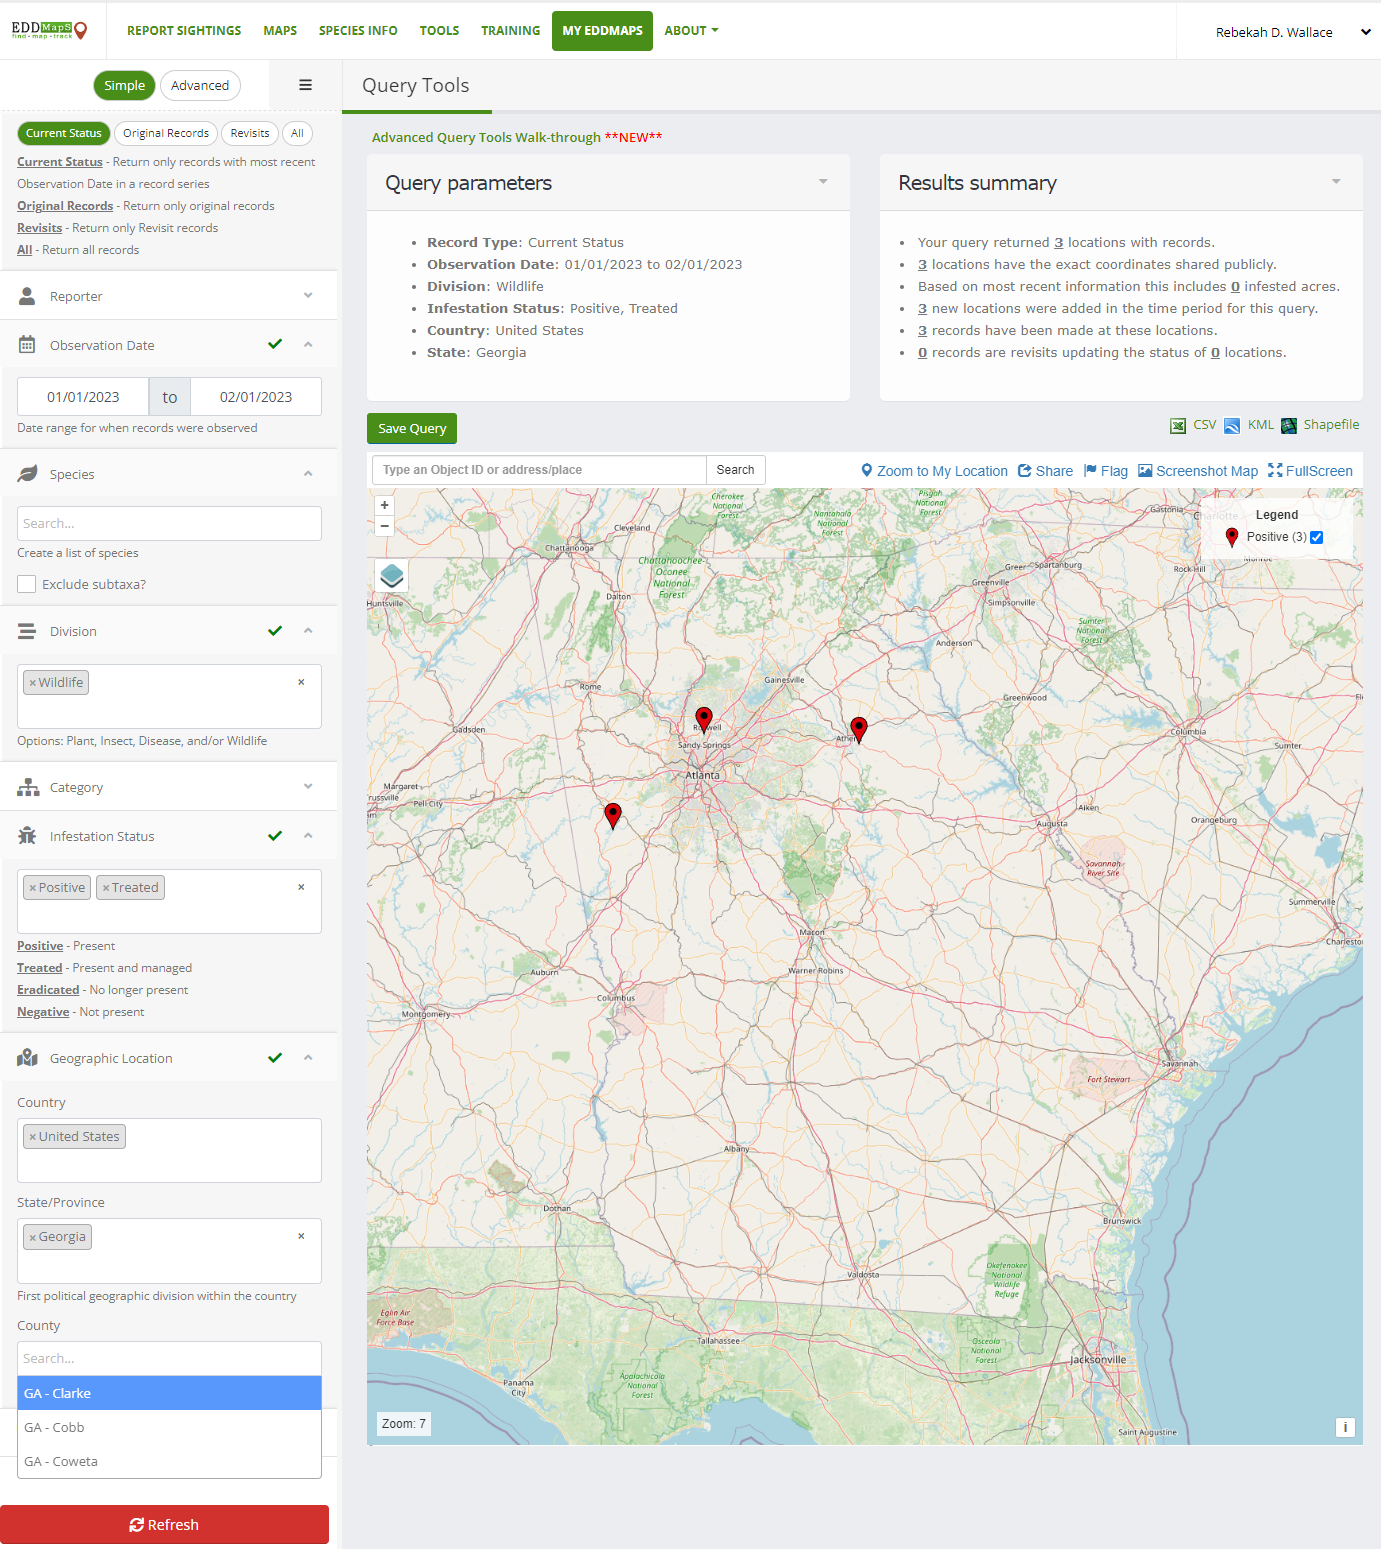Select the Current Status record type

pos(64,133)
